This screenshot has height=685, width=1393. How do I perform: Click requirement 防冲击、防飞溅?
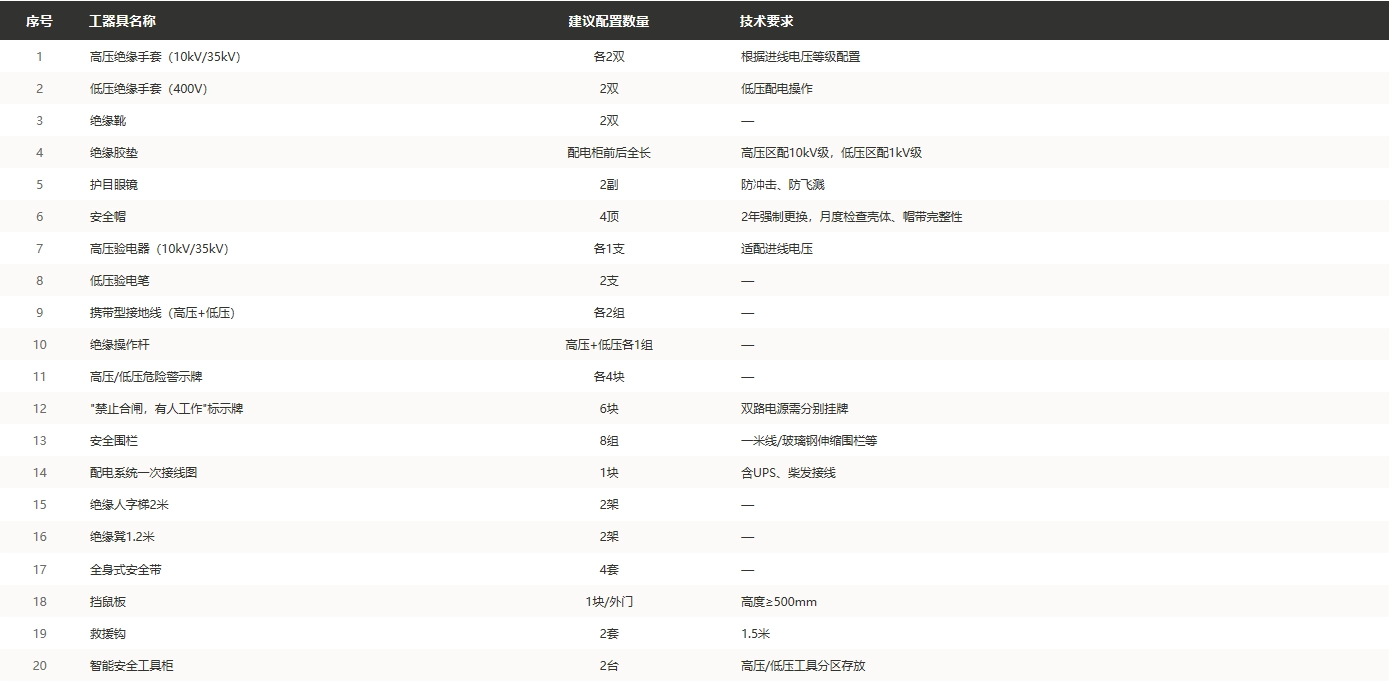coord(782,185)
